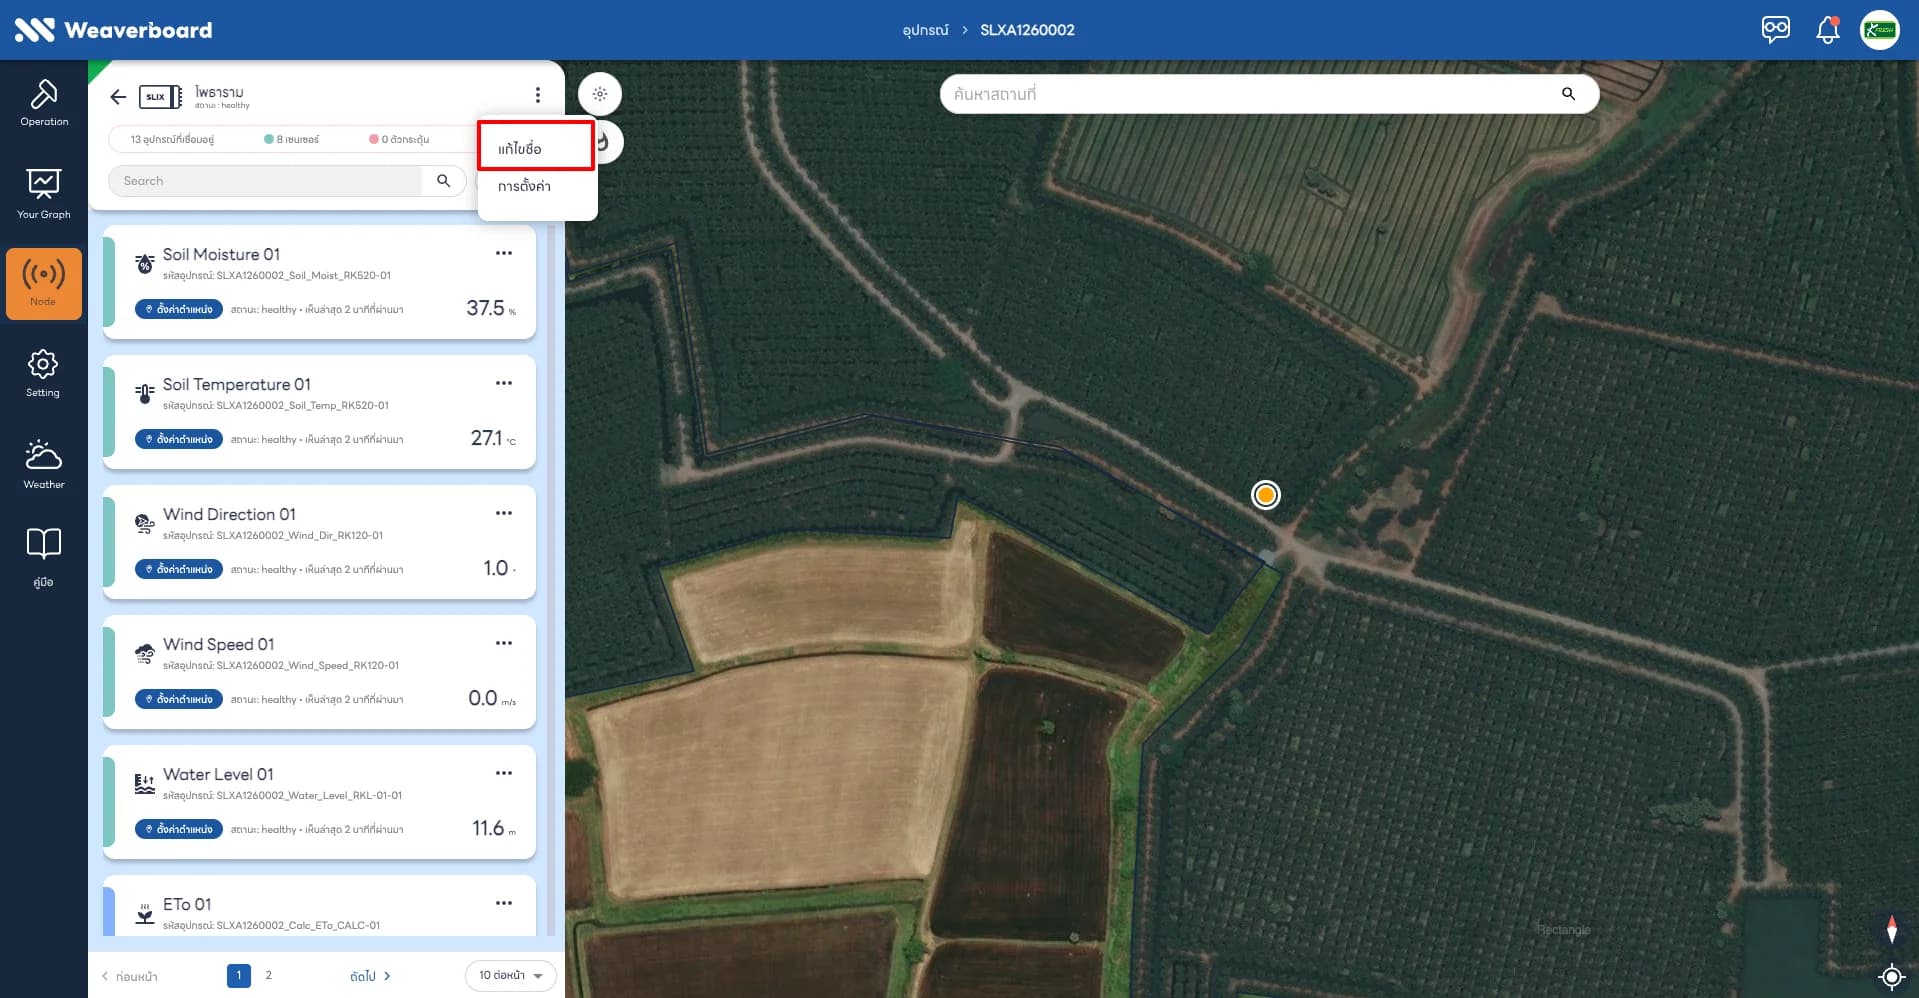Click the map settings round button
Image resolution: width=1919 pixels, height=998 pixels.
point(600,94)
